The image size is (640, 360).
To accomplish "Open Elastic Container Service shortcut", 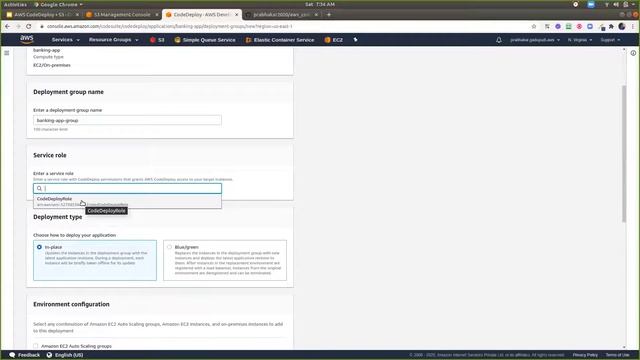I will pos(280,40).
